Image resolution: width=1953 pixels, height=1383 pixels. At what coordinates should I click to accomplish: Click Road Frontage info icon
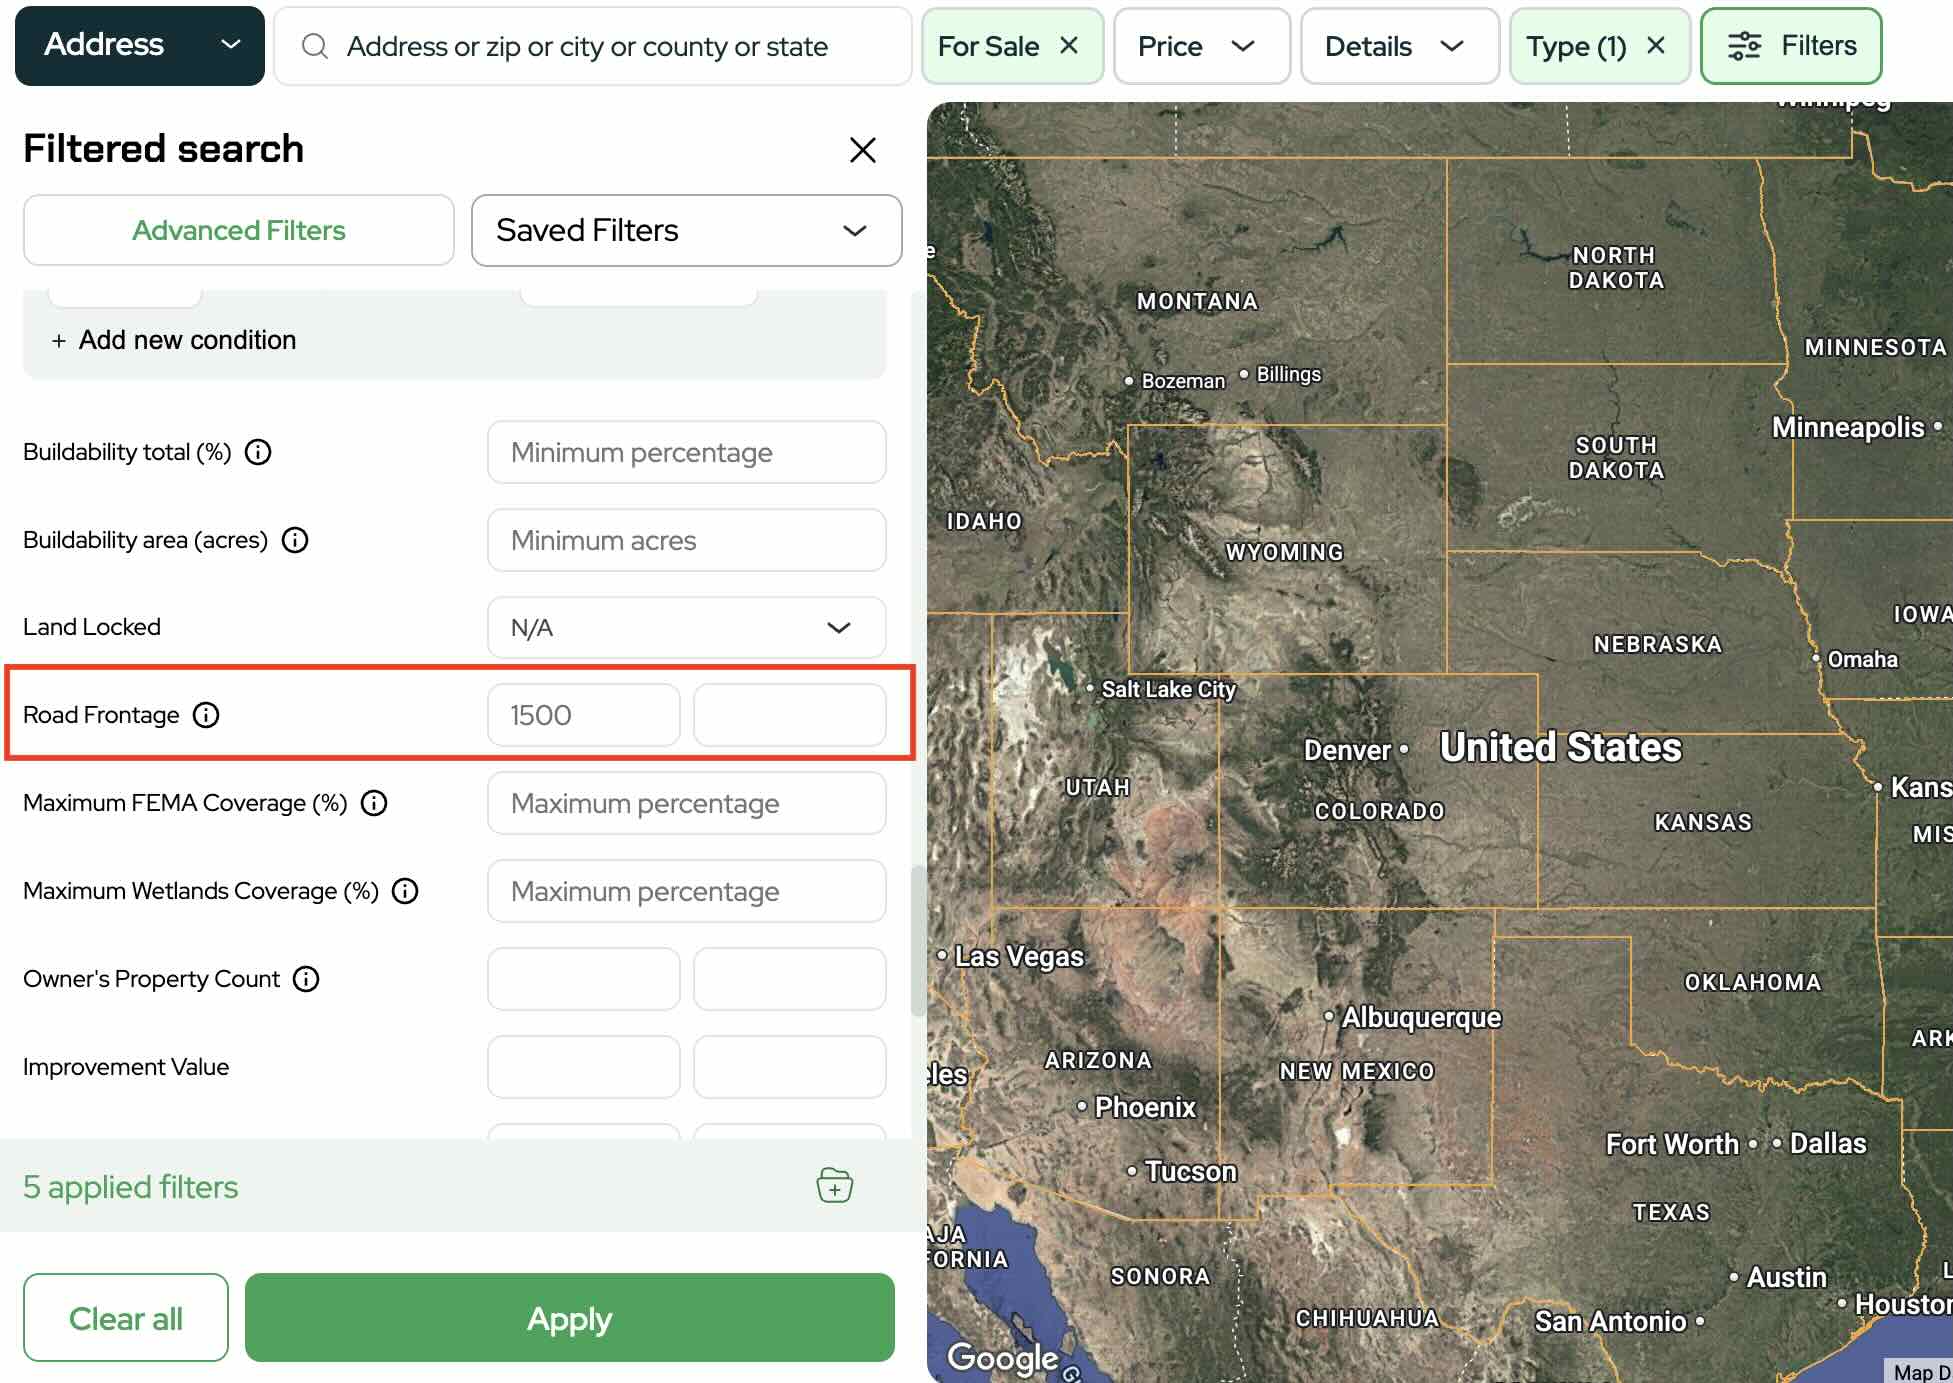tap(206, 715)
